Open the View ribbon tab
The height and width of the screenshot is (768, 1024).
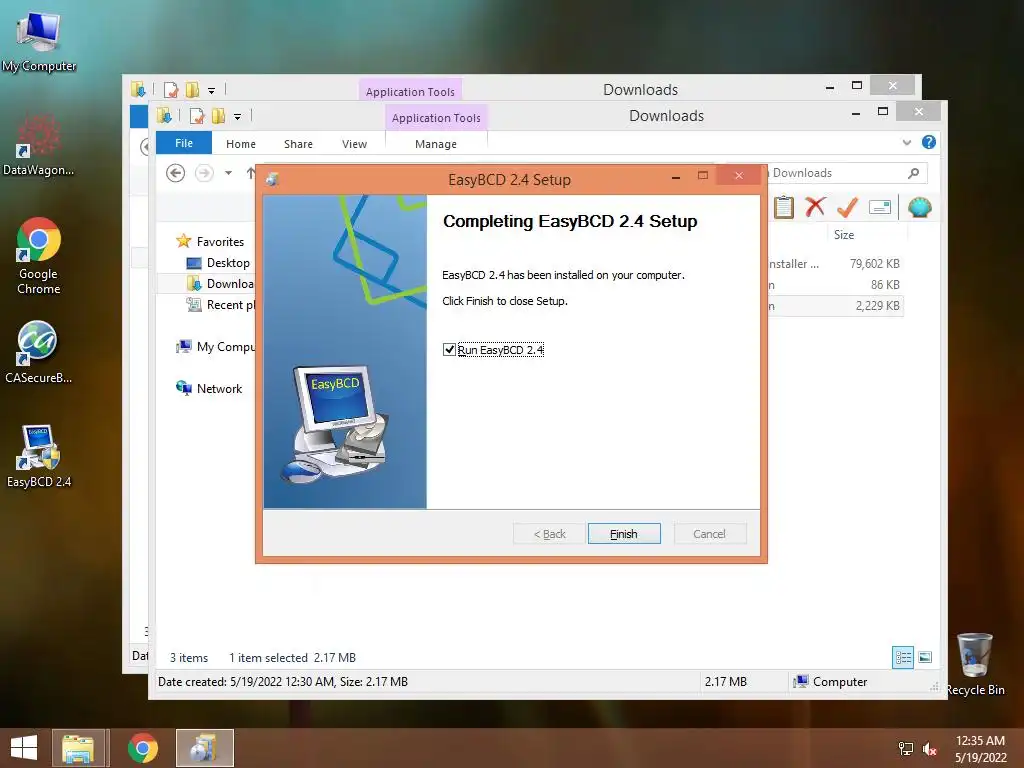coord(354,144)
